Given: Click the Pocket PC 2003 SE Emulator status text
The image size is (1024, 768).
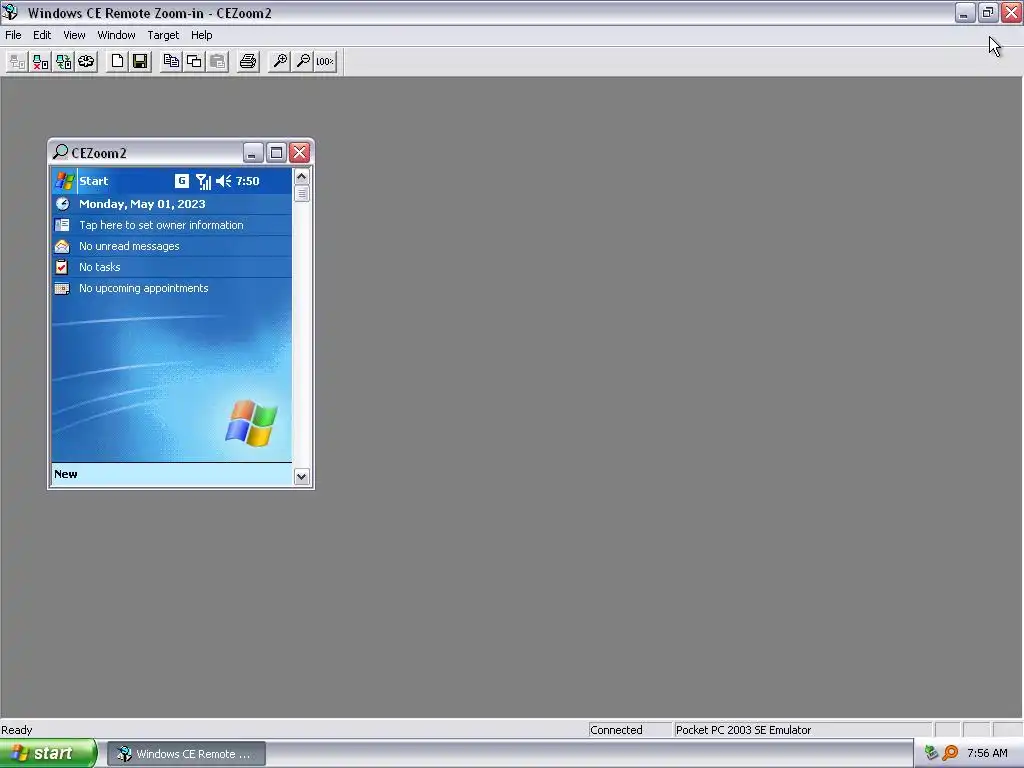Looking at the screenshot, I should tap(743, 729).
